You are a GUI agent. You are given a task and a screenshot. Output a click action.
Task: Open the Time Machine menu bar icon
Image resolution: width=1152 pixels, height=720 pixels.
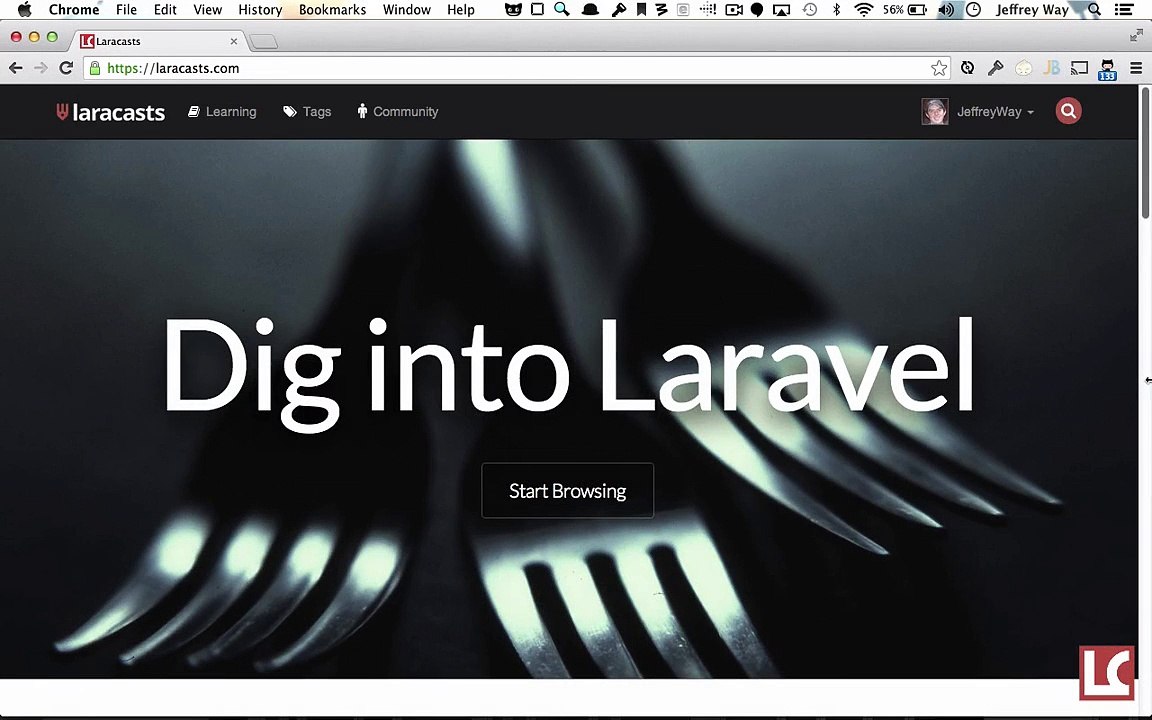tap(810, 10)
